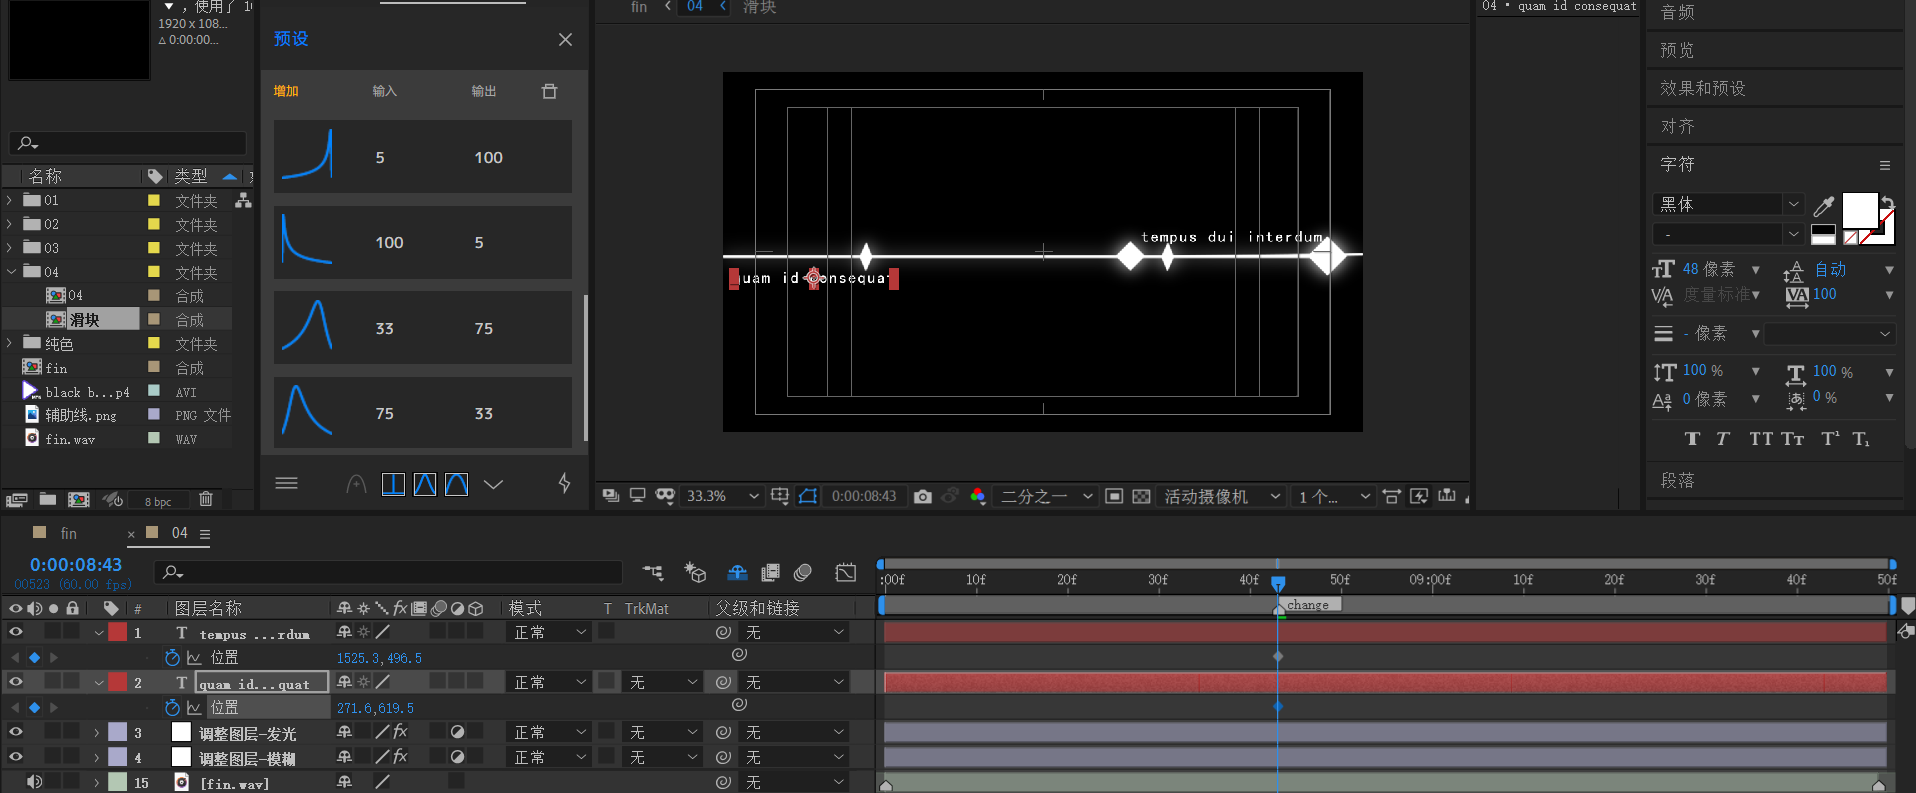This screenshot has width=1916, height=793.
Task: Swap fill and stroke colors
Action: (x=1887, y=203)
